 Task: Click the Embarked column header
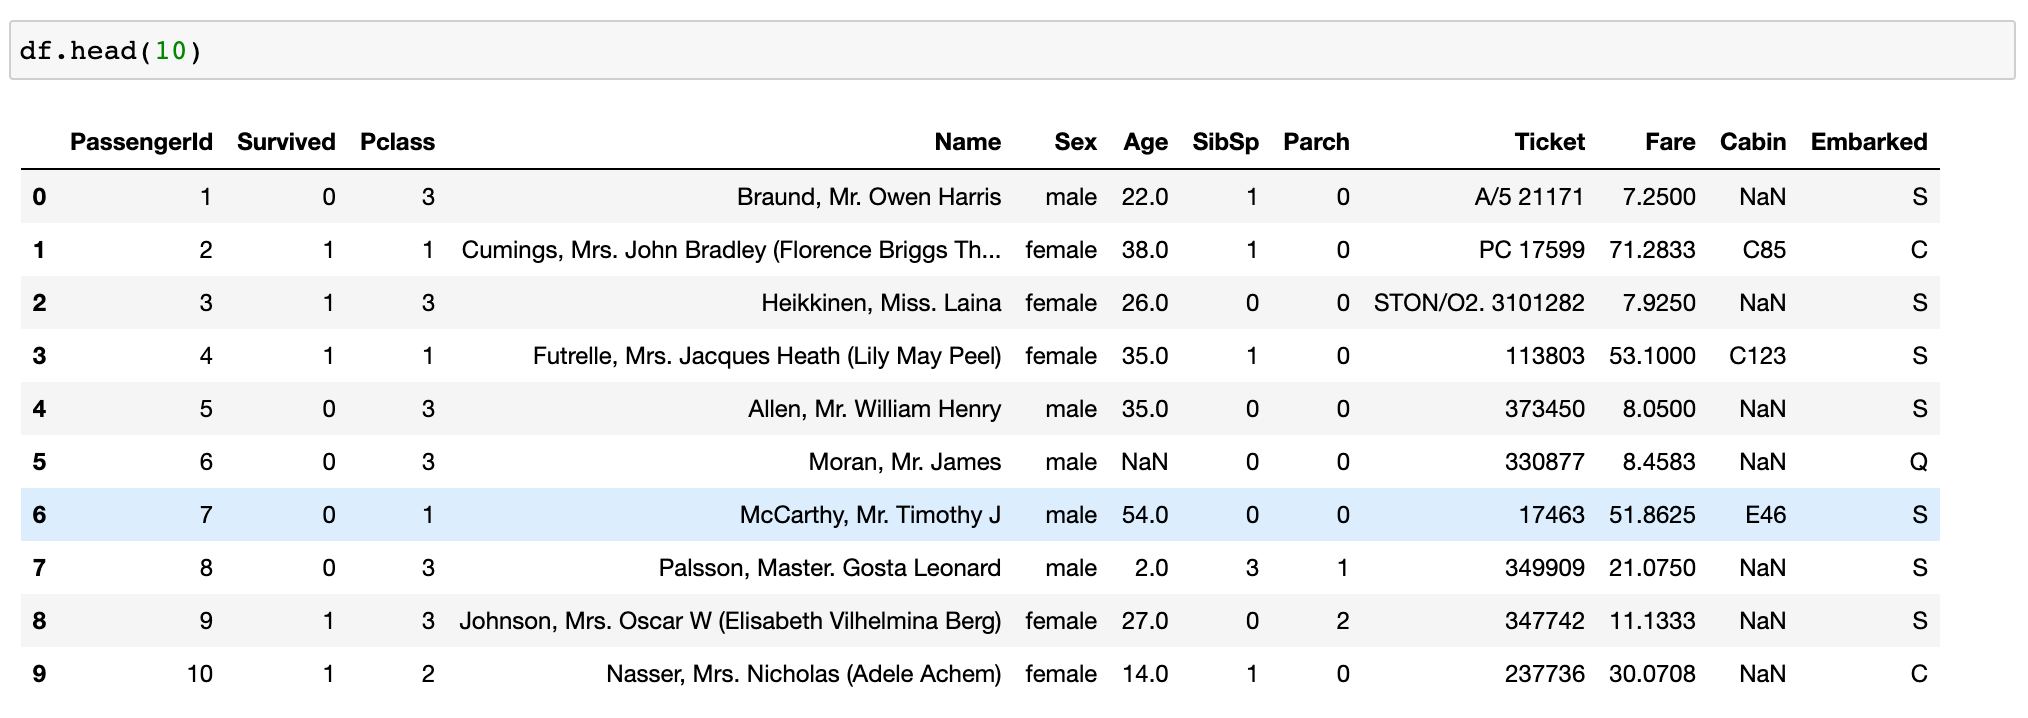coord(1868,142)
